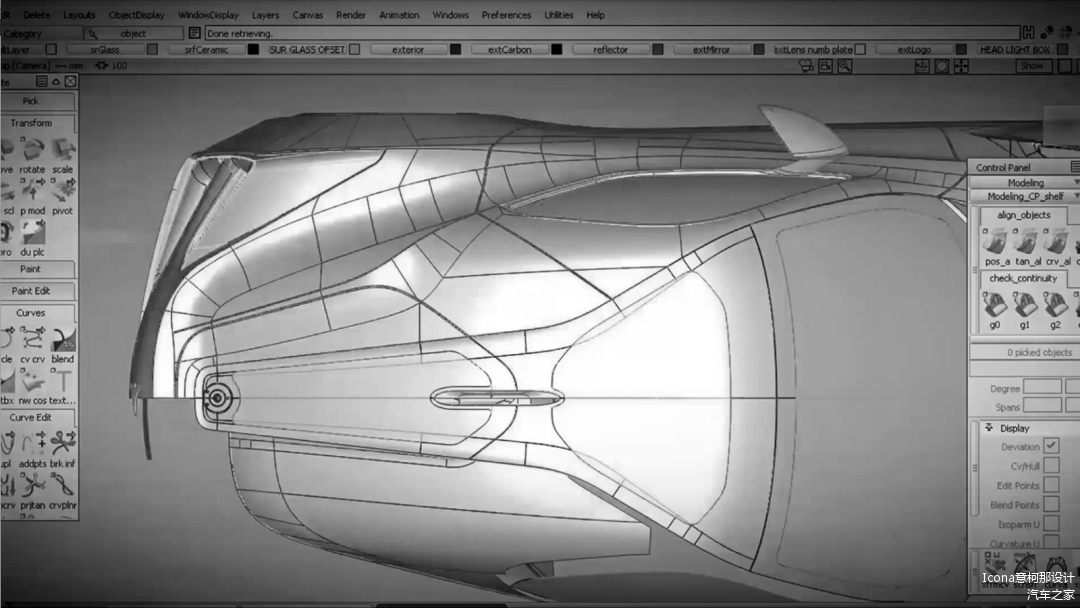Click the tan_al align tool

point(1026,243)
